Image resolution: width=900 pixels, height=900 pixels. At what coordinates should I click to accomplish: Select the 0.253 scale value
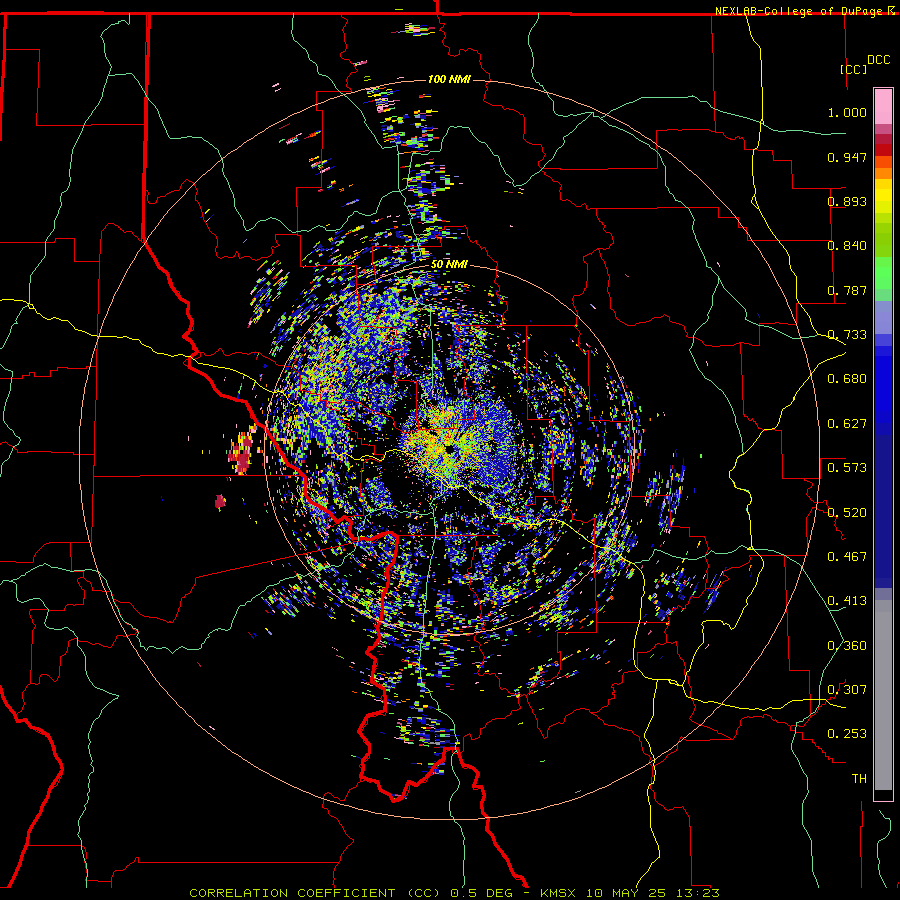(x=847, y=734)
